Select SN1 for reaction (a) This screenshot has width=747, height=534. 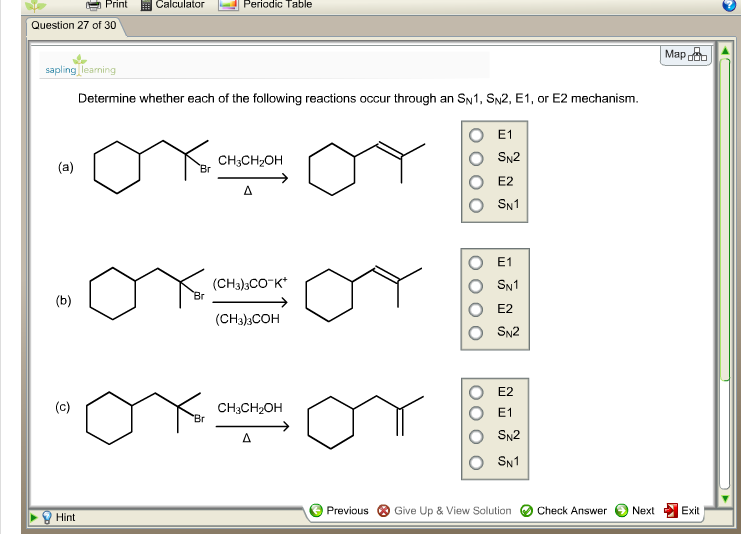[x=476, y=205]
